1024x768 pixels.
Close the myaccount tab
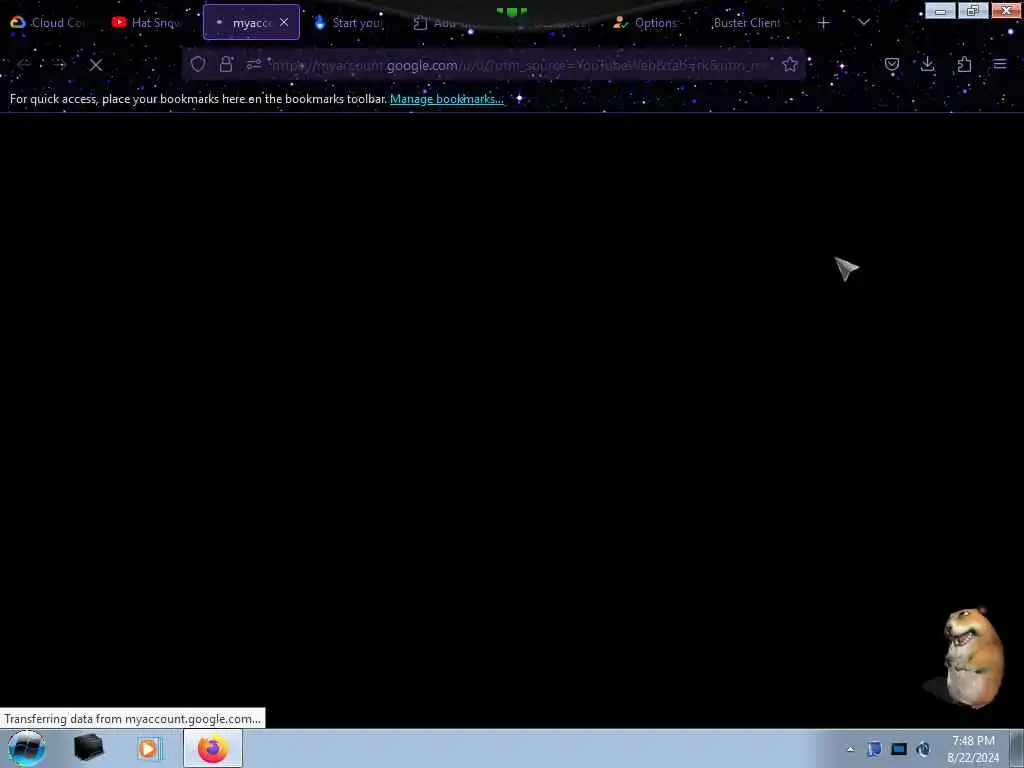click(284, 22)
